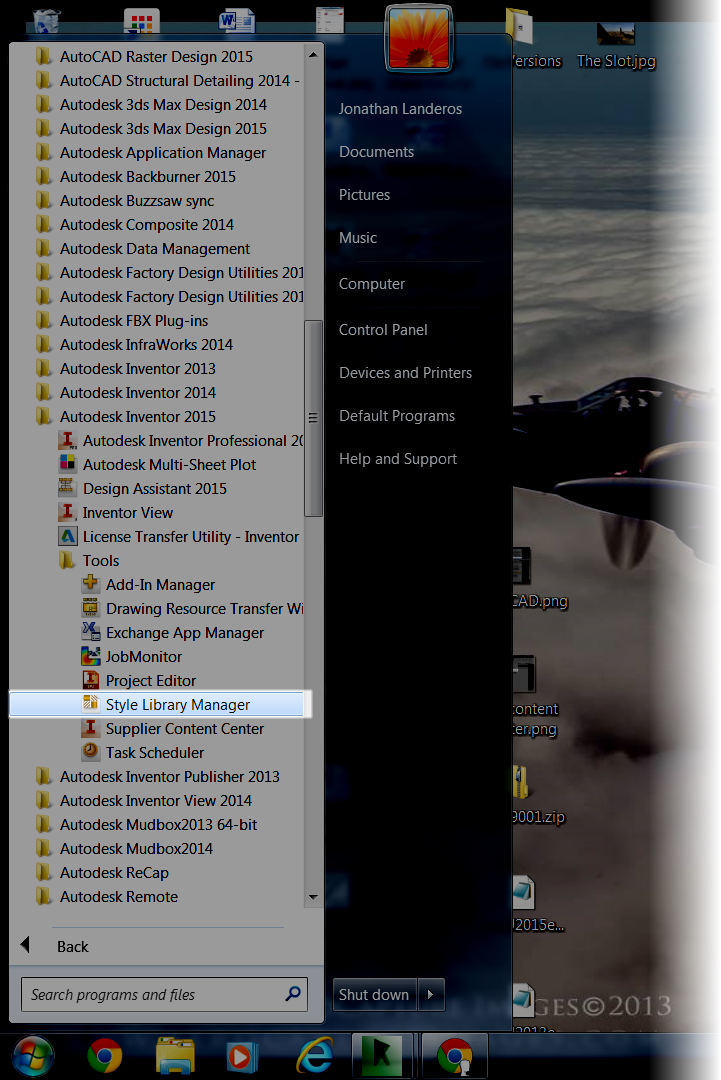Screen dimensions: 721x1080
Task: Open Control Panel
Action: click(x=383, y=330)
